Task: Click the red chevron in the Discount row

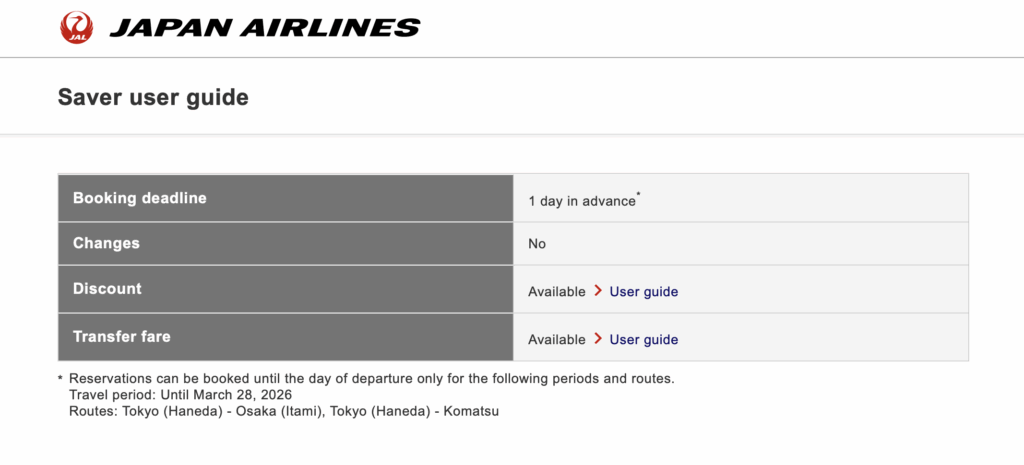Action: point(598,291)
